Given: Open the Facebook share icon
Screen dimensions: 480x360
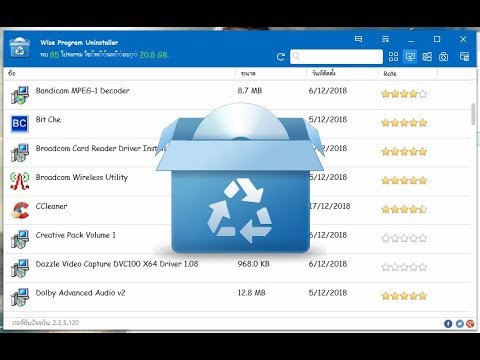Looking at the screenshot, I should coord(448,324).
